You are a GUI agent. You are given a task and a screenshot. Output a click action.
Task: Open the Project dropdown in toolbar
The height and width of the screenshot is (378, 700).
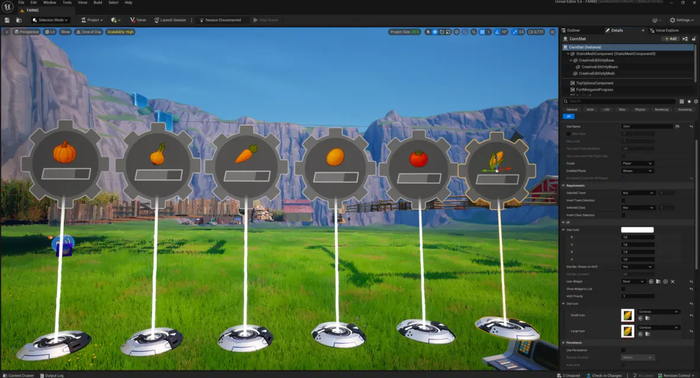click(x=92, y=20)
